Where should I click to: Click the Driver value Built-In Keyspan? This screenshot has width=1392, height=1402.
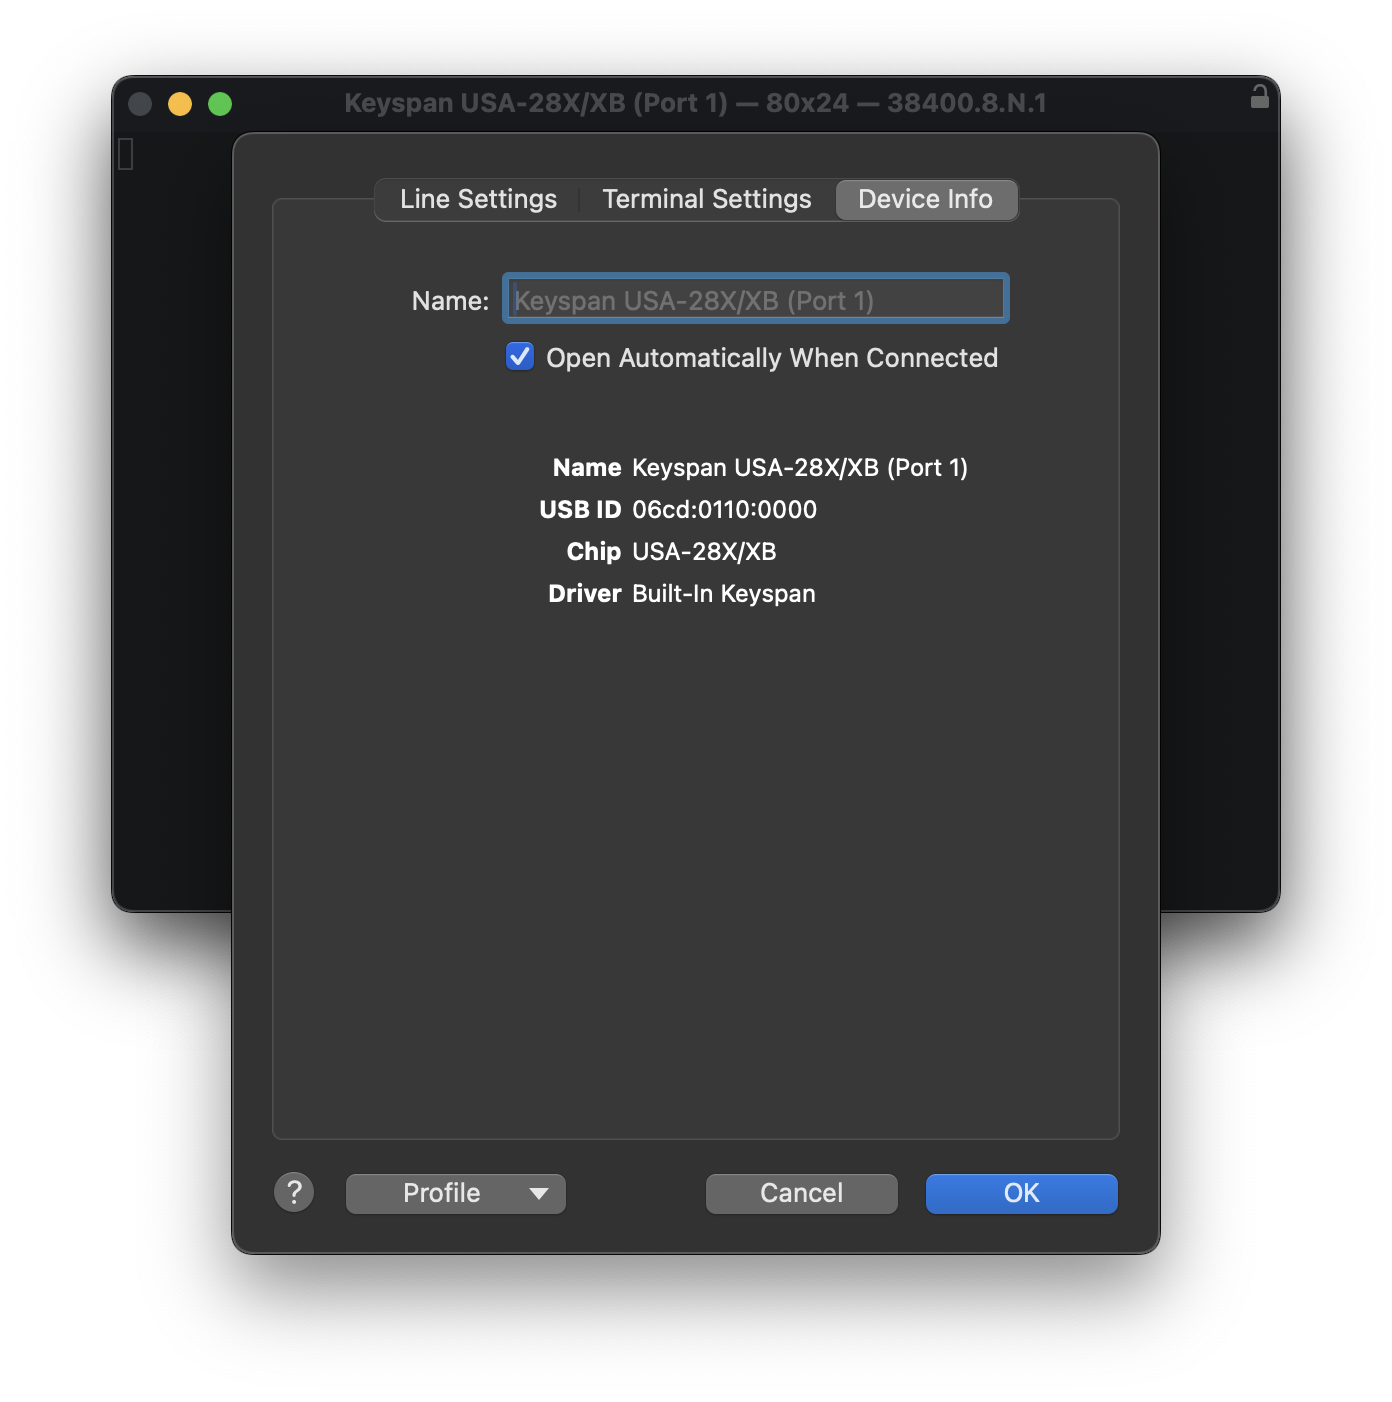[723, 594]
